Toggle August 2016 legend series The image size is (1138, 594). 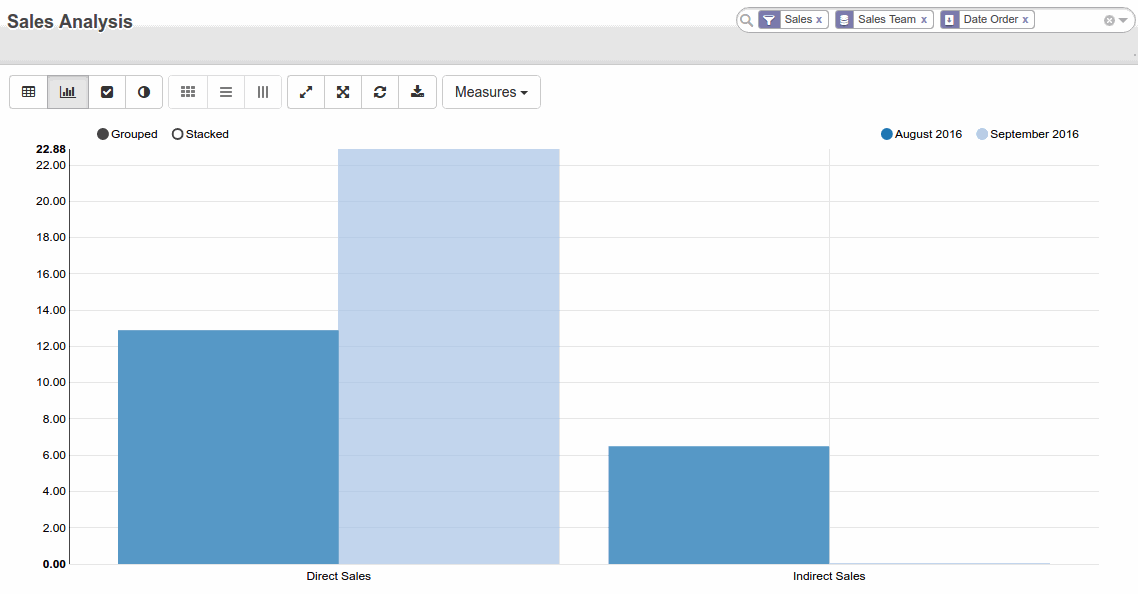(x=921, y=134)
